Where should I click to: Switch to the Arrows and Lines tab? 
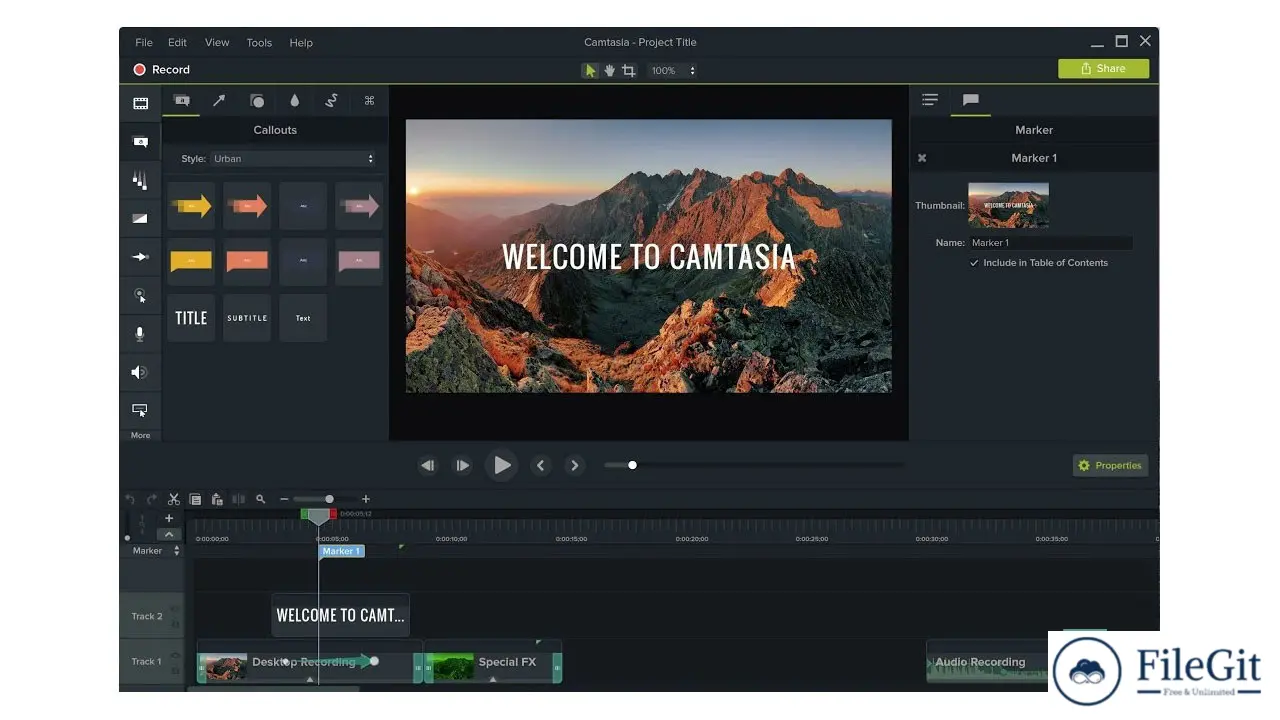[x=219, y=101]
